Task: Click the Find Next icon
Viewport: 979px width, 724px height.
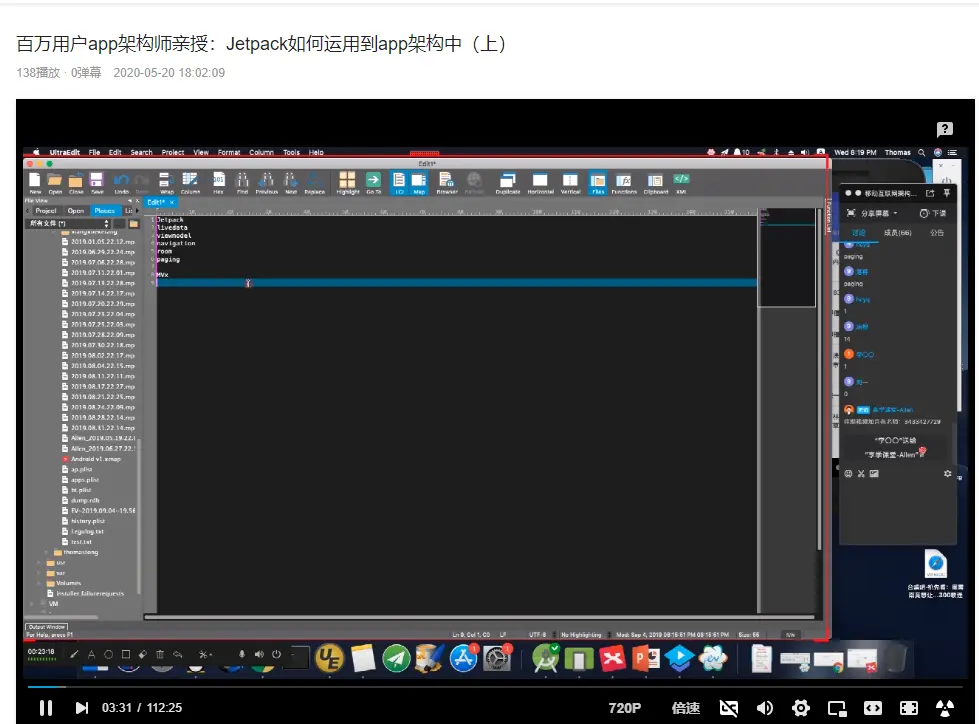Action: (291, 183)
